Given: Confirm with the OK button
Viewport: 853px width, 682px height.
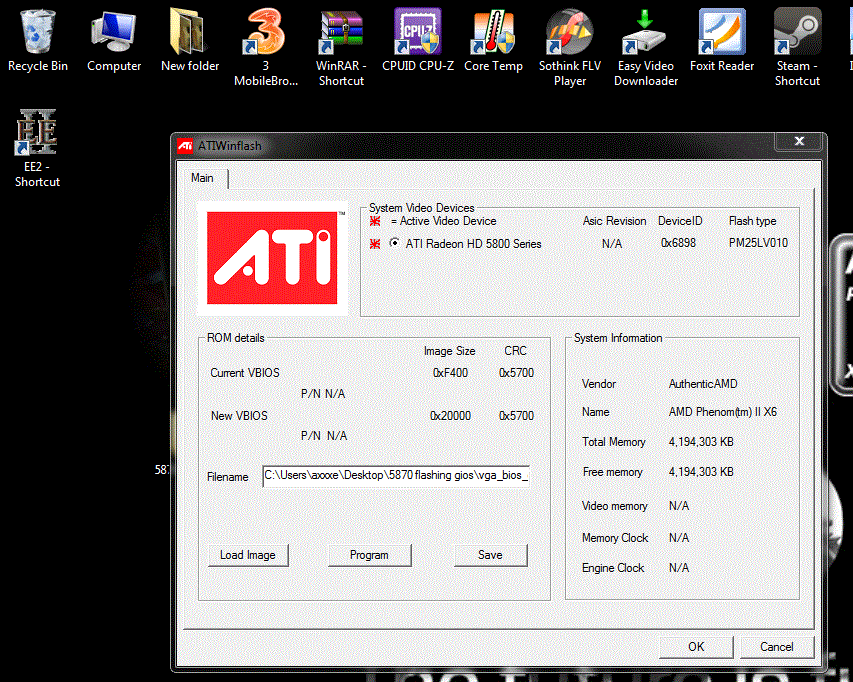Looking at the screenshot, I should pos(696,647).
